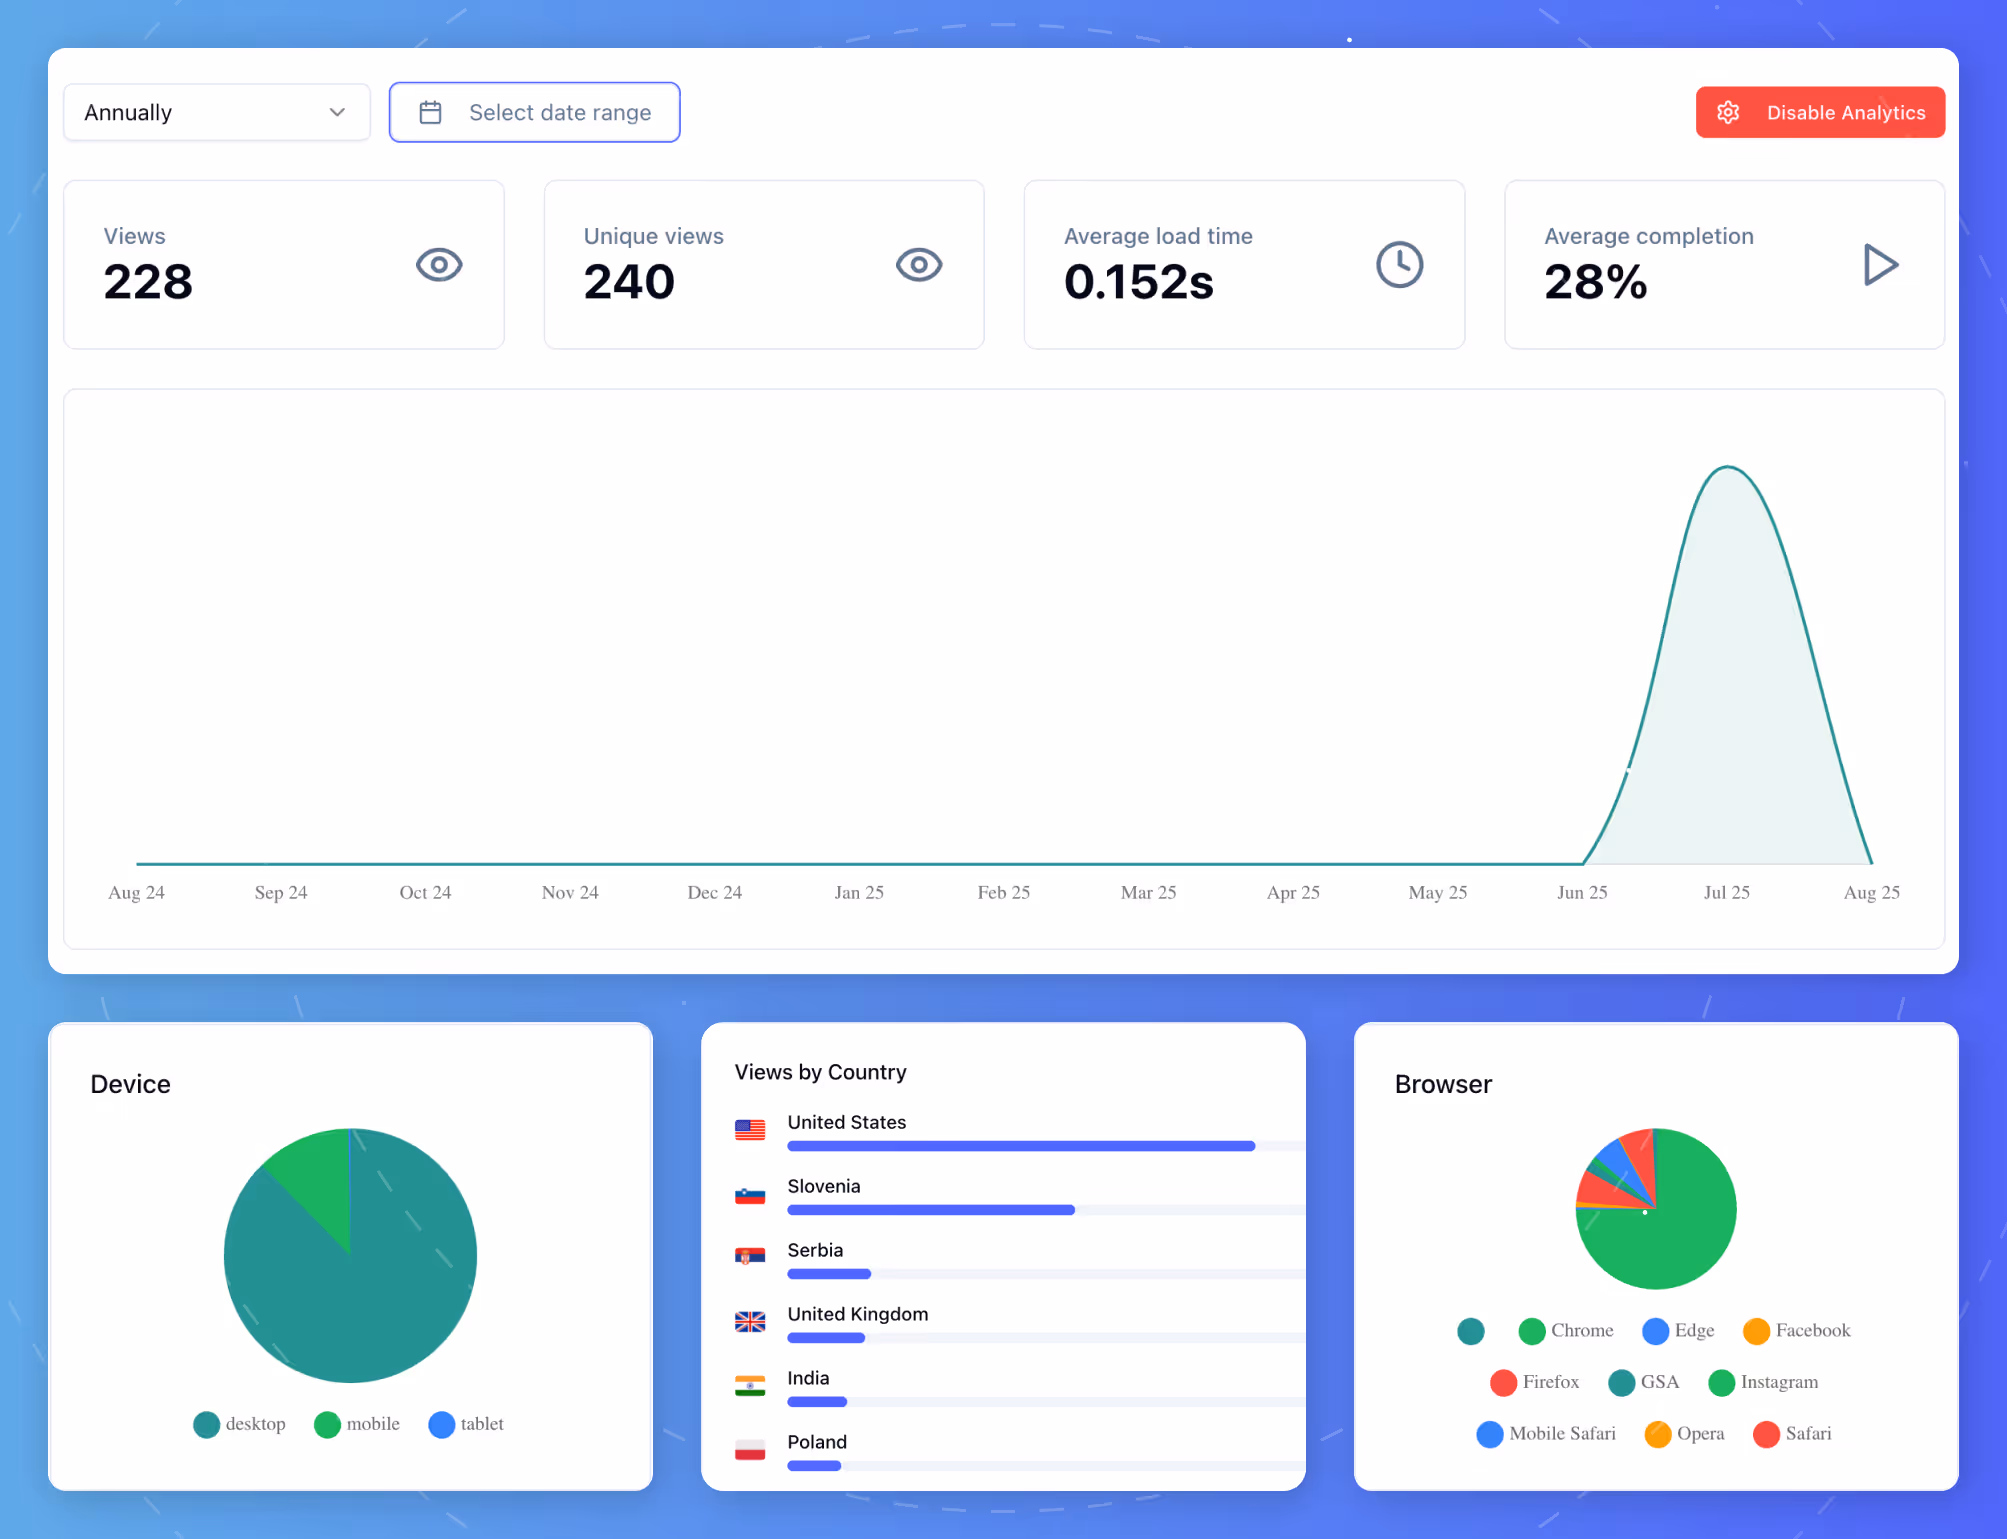Click the Slovenia flag icon

point(750,1194)
